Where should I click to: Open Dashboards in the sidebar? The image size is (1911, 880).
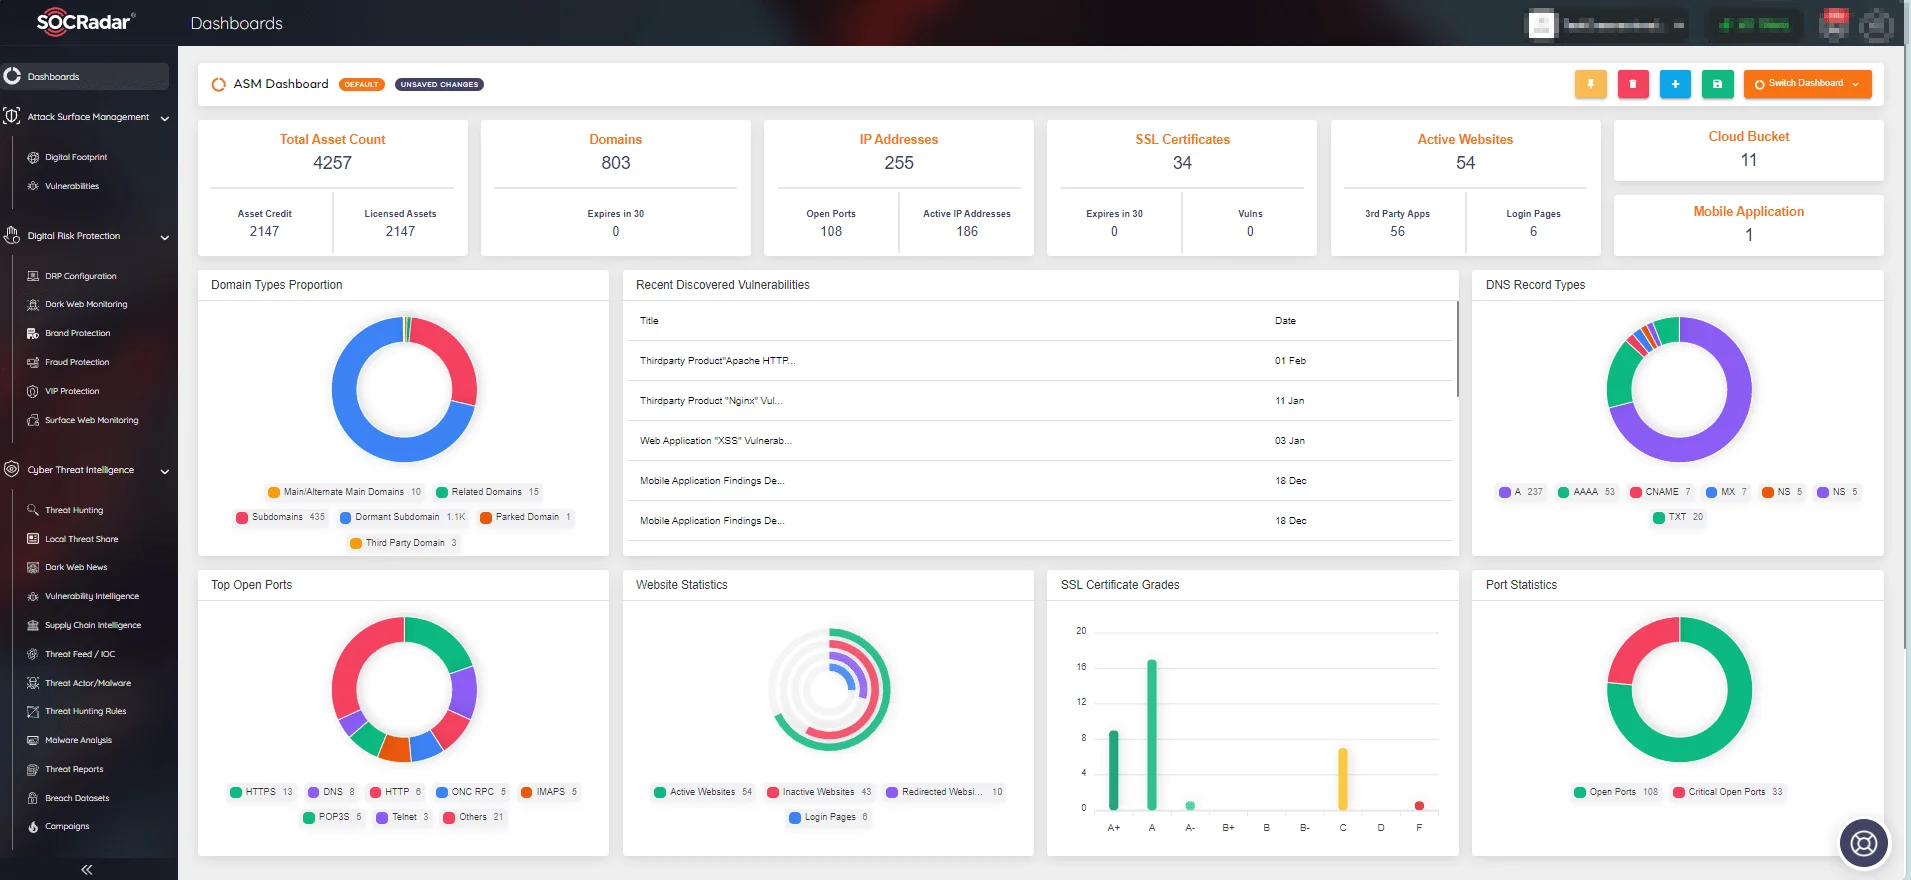coord(85,76)
